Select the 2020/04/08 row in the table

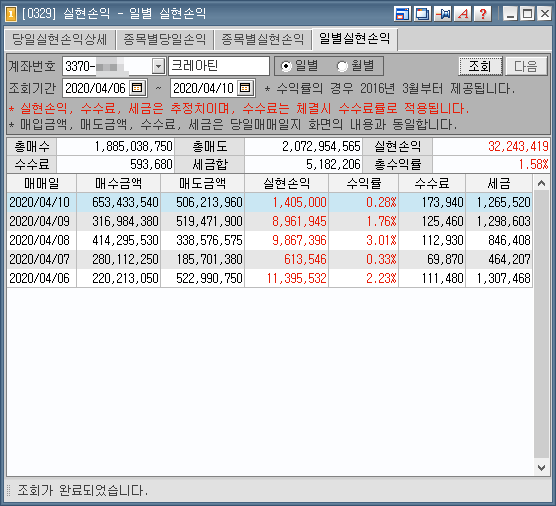(269, 240)
